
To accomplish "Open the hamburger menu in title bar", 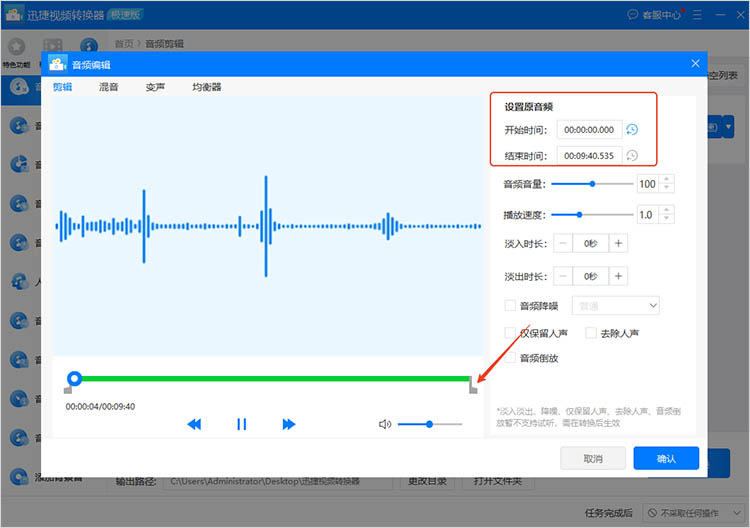I will [x=697, y=15].
